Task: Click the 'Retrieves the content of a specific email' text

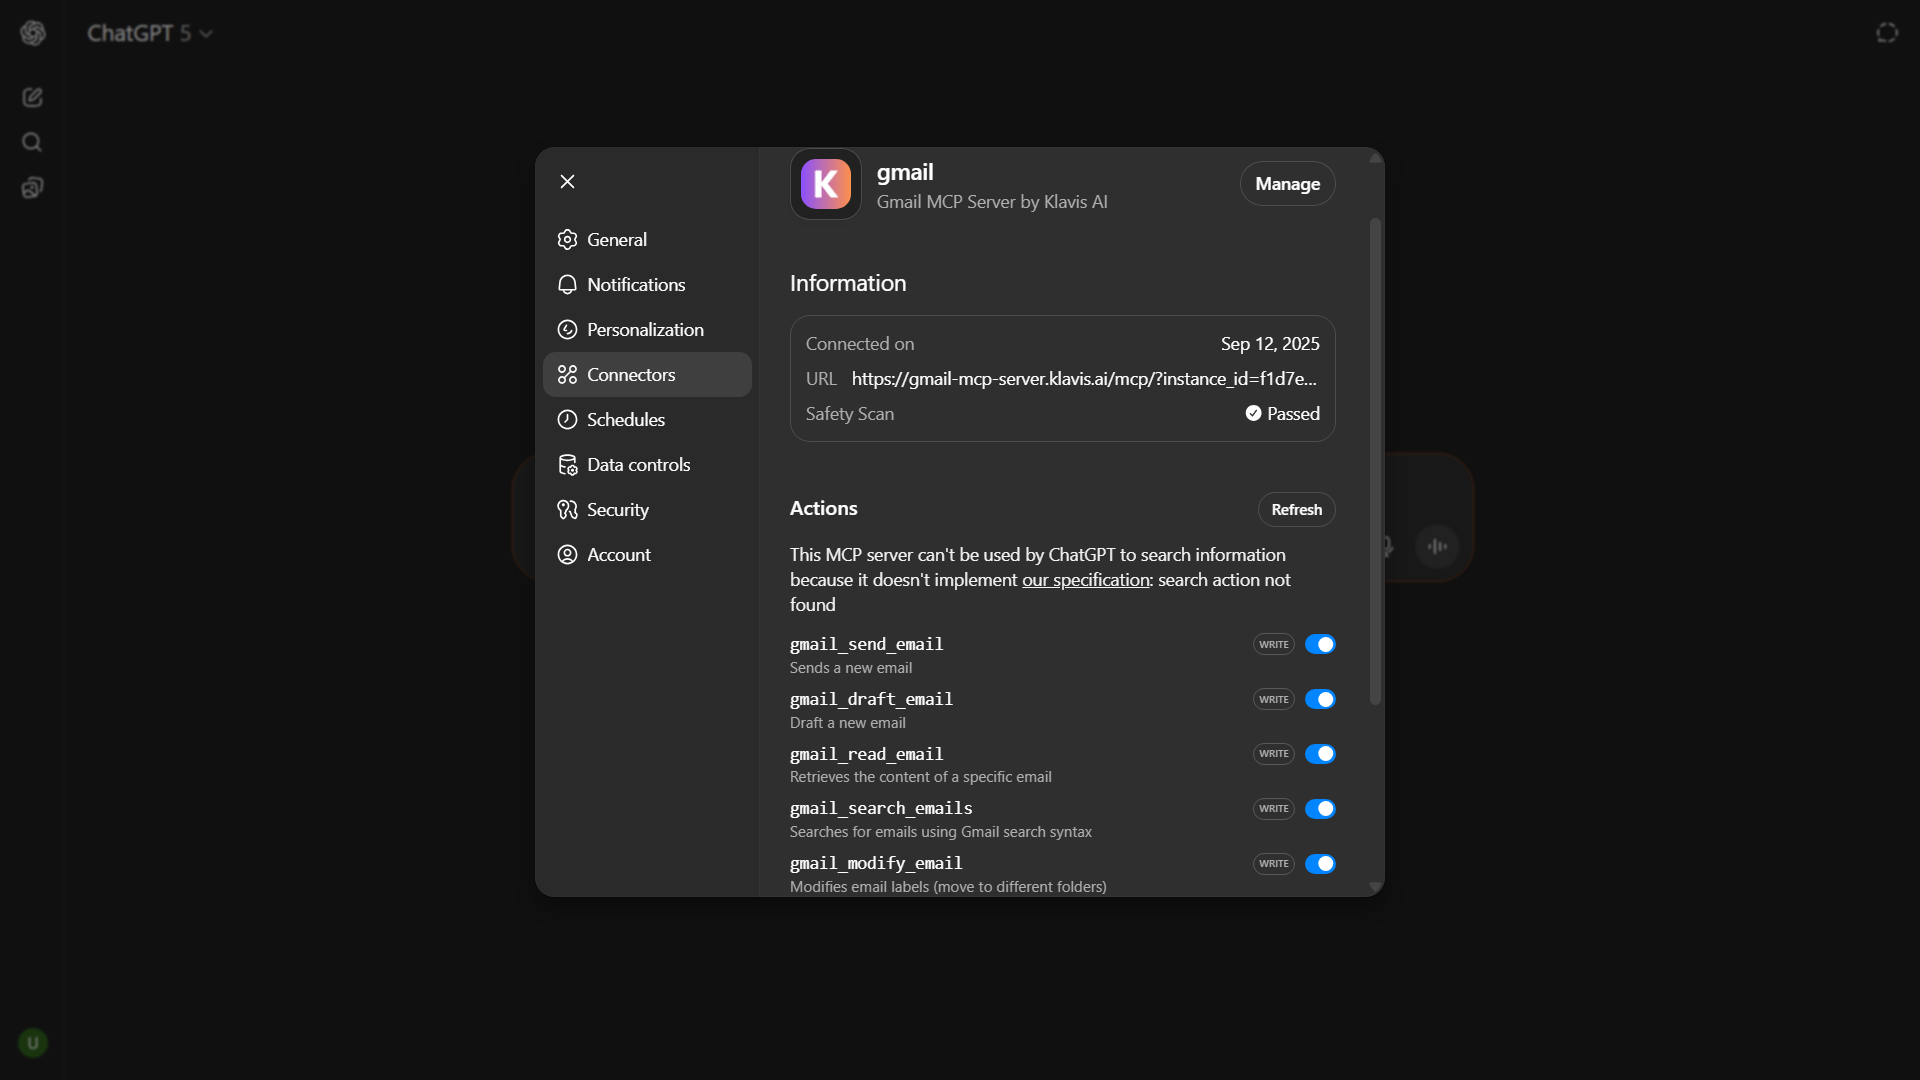Action: [x=920, y=777]
